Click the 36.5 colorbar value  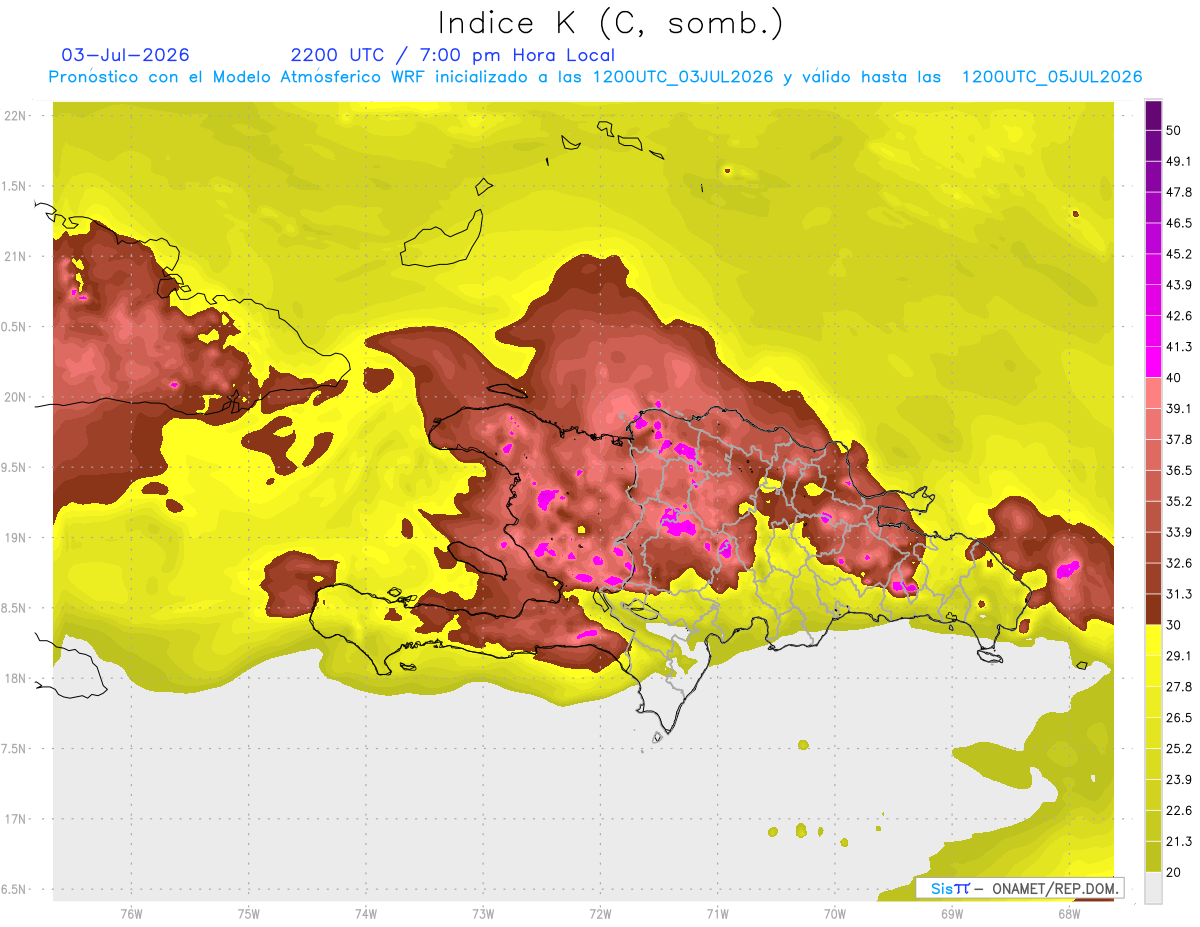(x=1179, y=470)
